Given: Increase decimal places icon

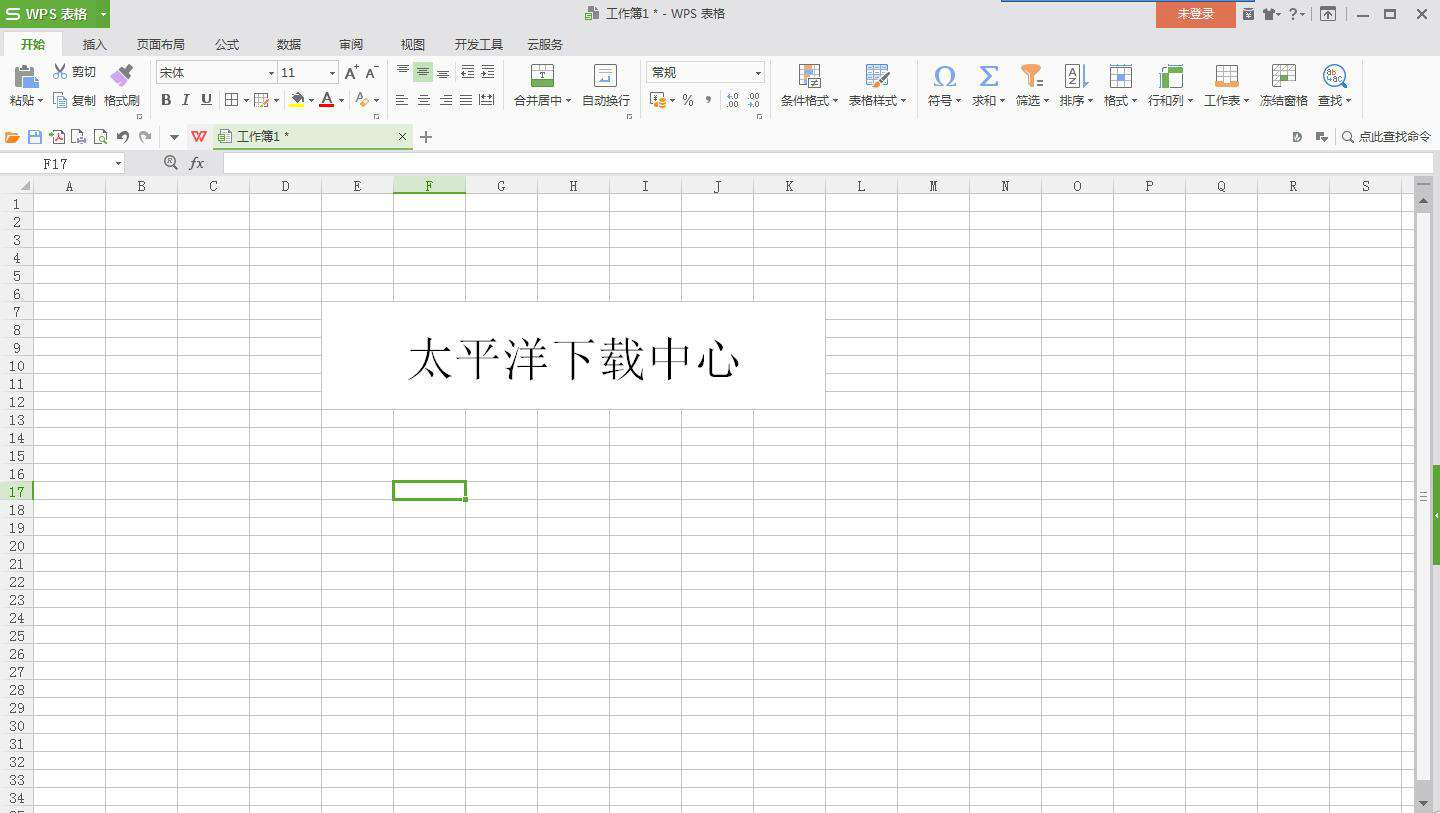Looking at the screenshot, I should [x=732, y=100].
